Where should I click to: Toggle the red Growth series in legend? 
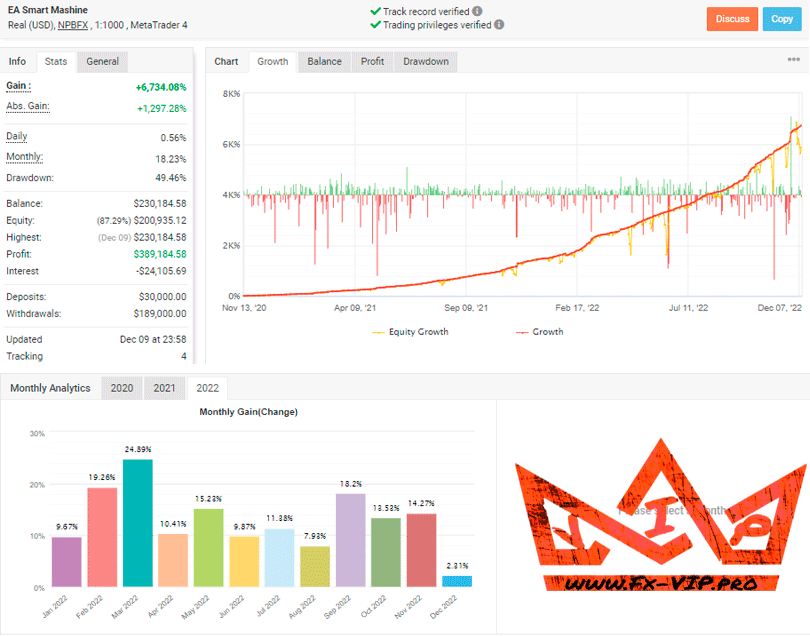click(x=540, y=332)
